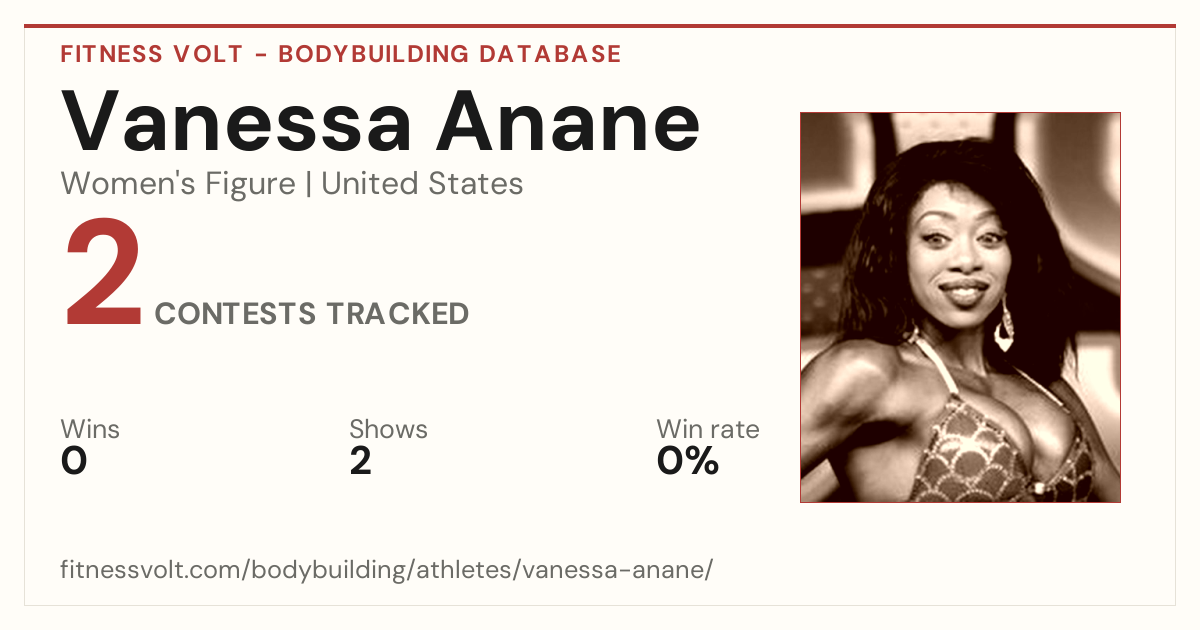Select the Women's Figure division text

178,184
